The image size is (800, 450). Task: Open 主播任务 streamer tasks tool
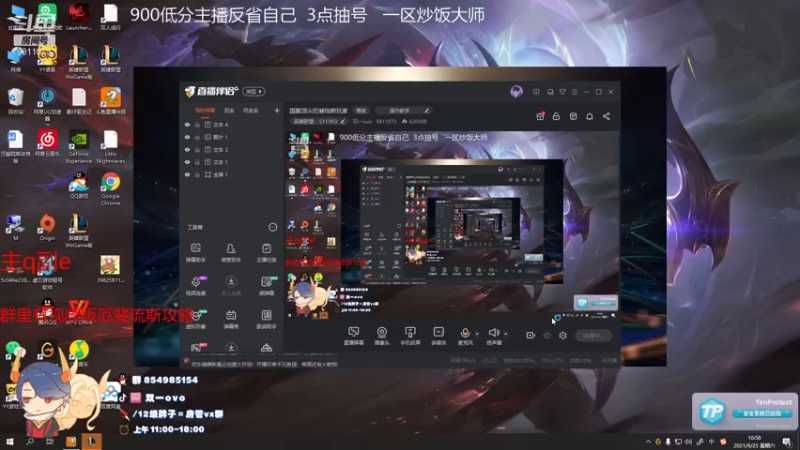tap(266, 253)
